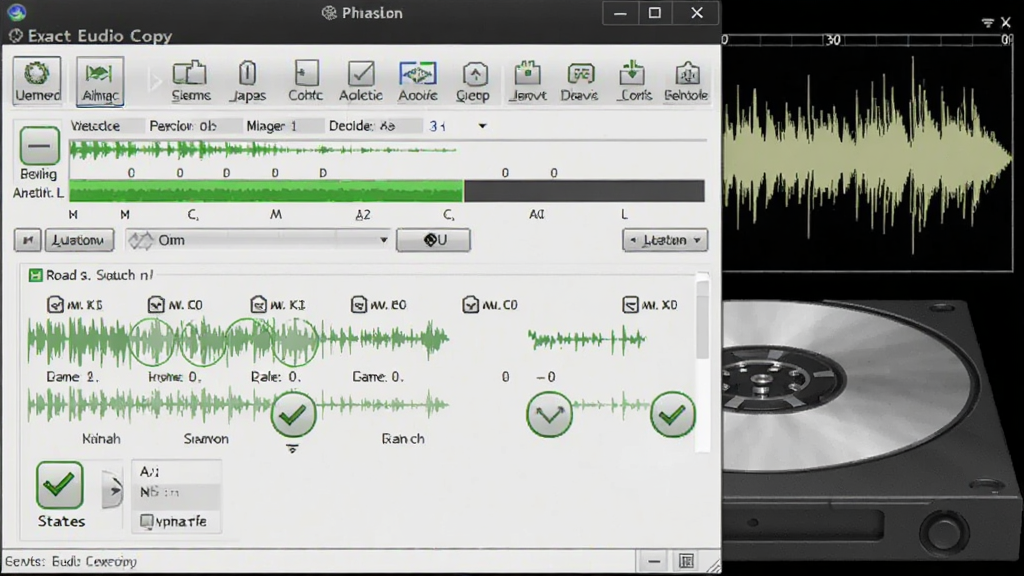Click the status bar grid icon

tap(686, 561)
